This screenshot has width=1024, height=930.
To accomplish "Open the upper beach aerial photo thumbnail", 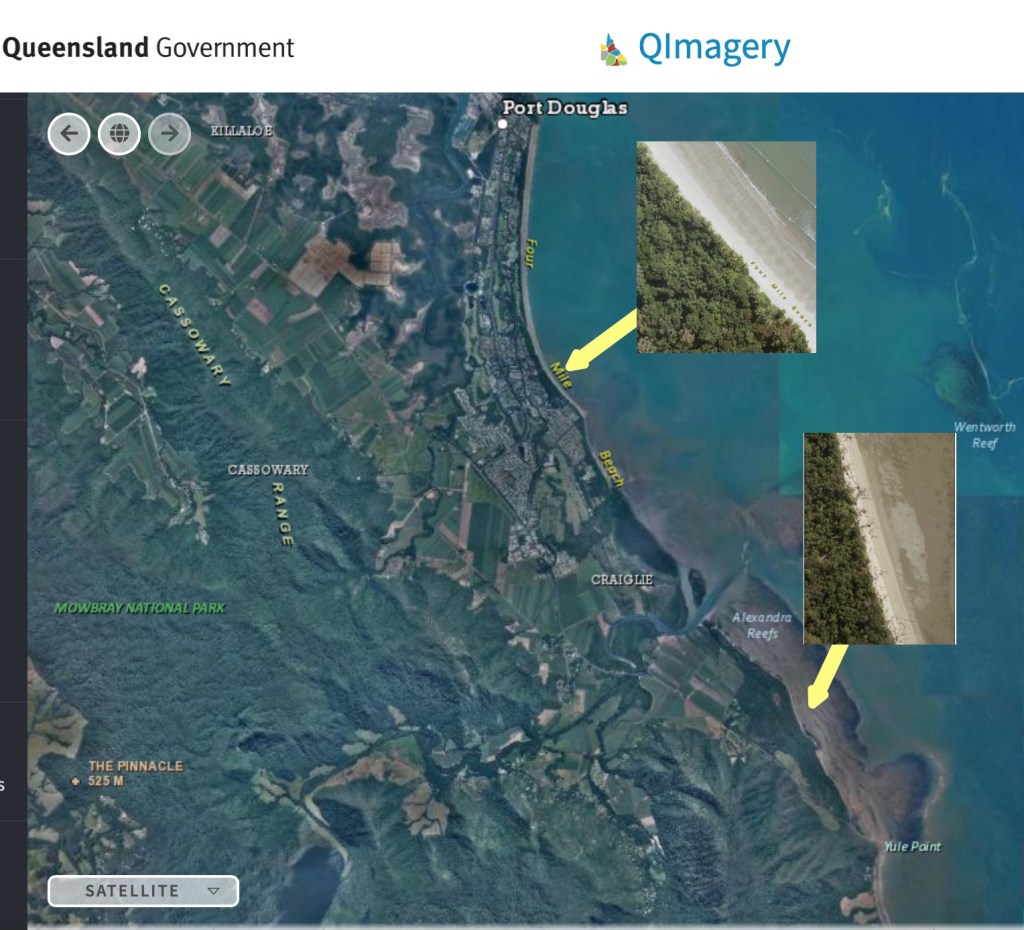I will 726,247.
